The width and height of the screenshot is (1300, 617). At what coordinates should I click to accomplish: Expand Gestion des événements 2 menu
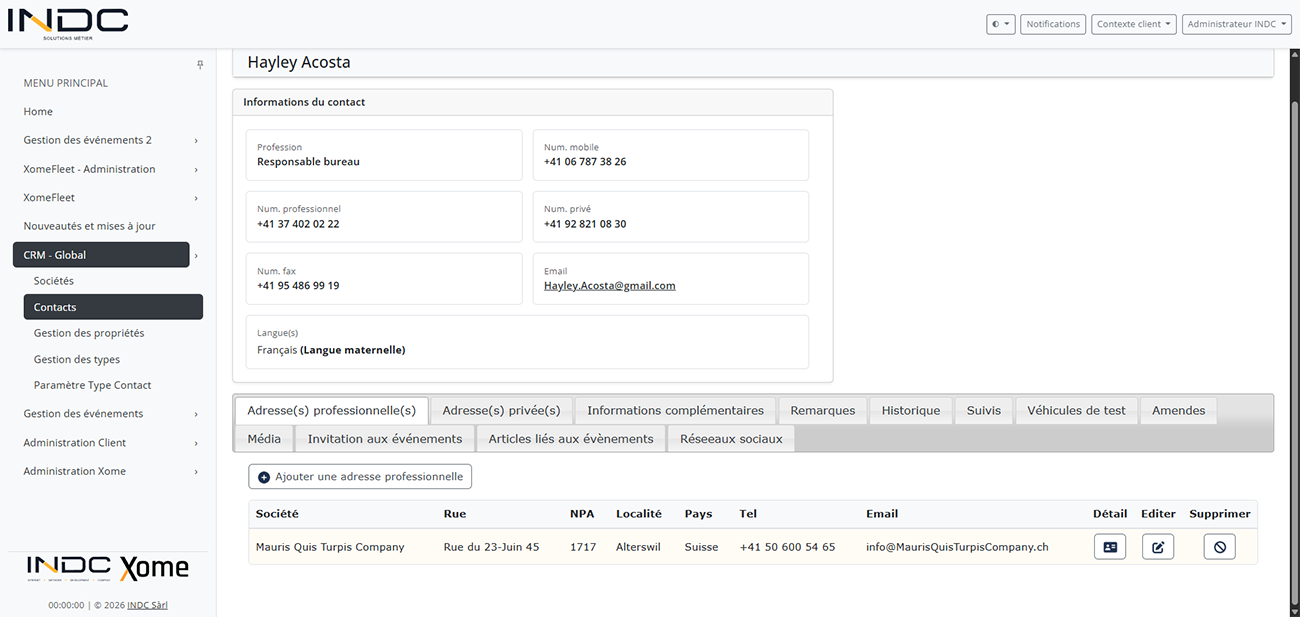click(x=108, y=140)
